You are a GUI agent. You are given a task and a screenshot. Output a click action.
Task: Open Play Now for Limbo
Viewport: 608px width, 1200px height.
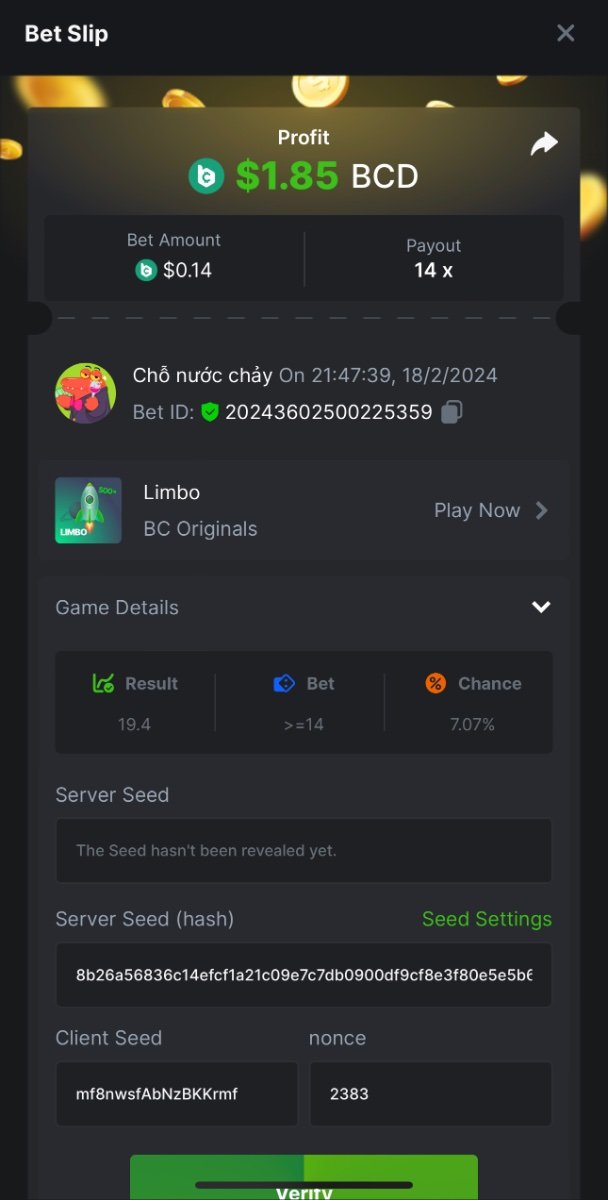(477, 510)
